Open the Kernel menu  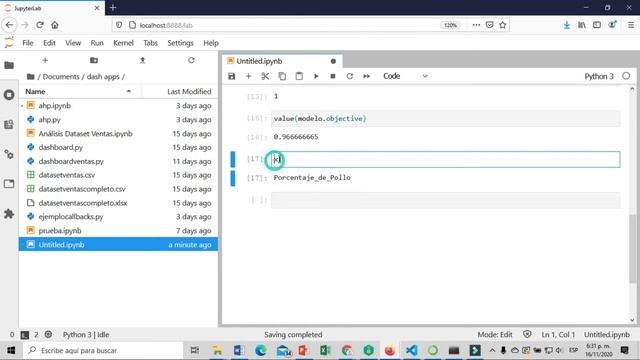click(x=123, y=43)
